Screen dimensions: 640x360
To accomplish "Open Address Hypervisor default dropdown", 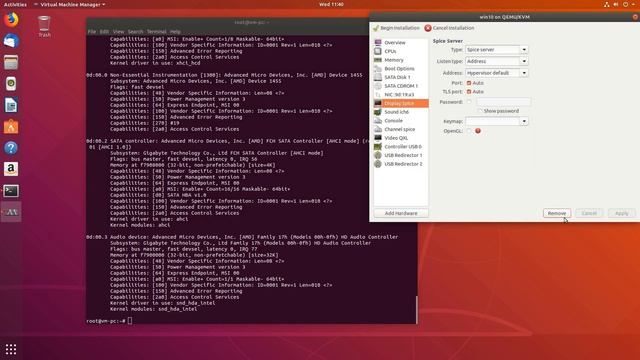I will click(x=497, y=73).
